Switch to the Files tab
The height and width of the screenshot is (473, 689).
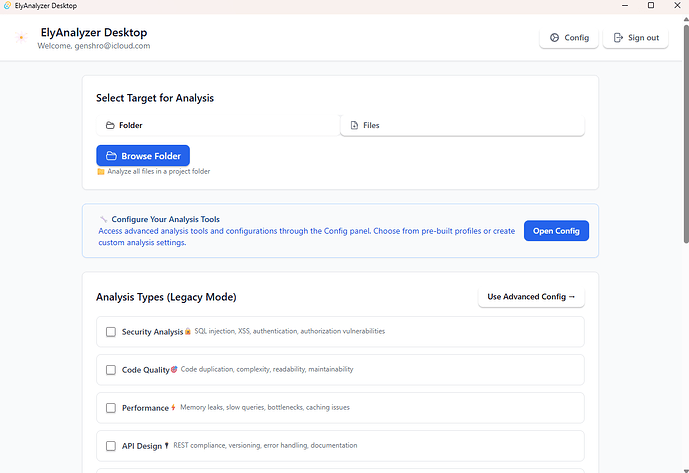click(462, 125)
